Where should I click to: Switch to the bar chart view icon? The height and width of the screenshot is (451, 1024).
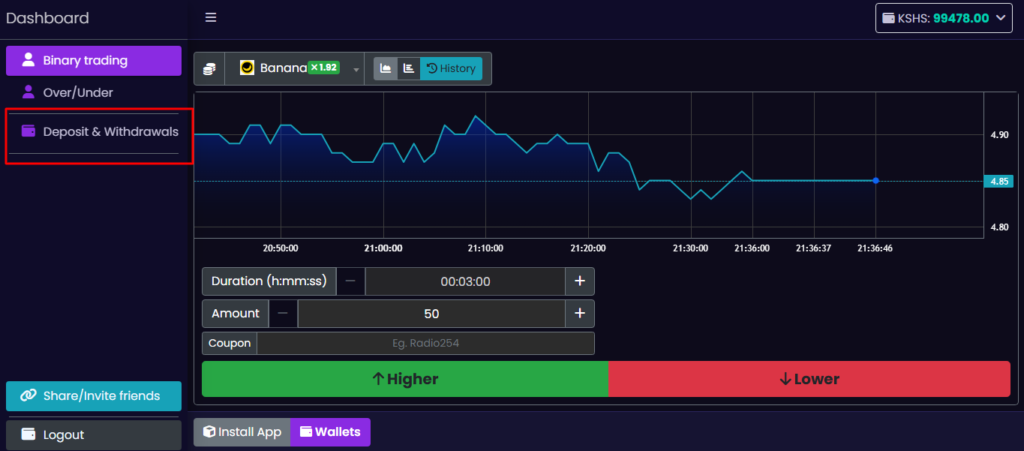coord(408,69)
